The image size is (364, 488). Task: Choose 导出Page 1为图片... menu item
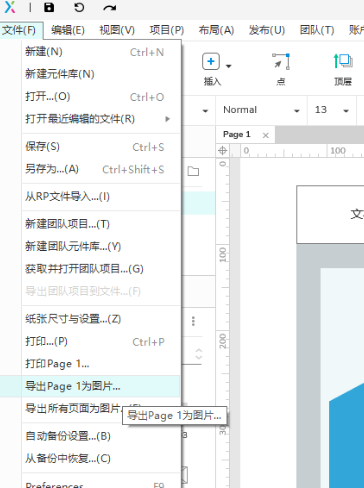[x=101, y=386]
